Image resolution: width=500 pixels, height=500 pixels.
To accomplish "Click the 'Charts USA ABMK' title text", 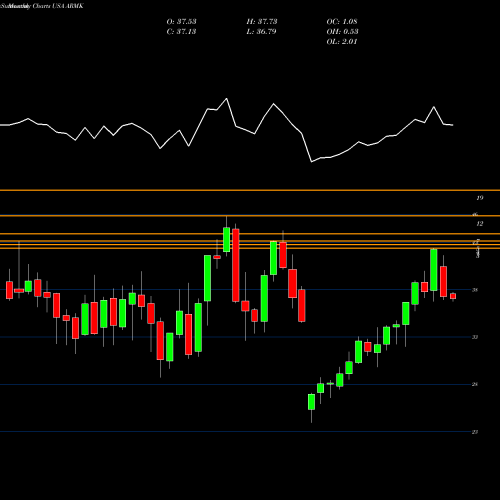I will pyautogui.click(x=58, y=6).
